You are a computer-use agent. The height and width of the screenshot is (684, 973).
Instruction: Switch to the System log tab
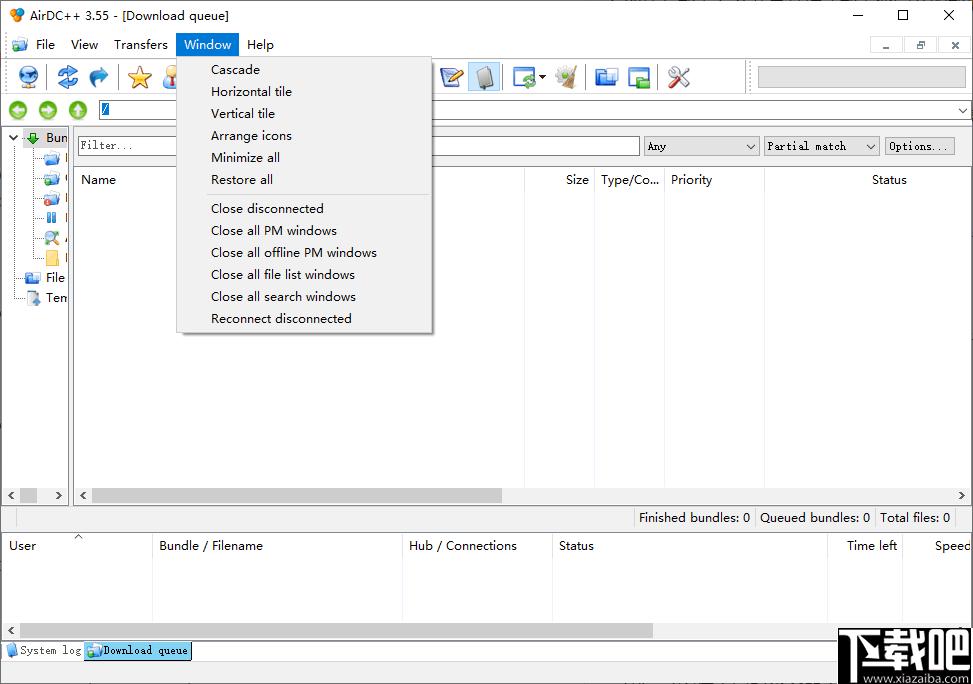(x=44, y=650)
